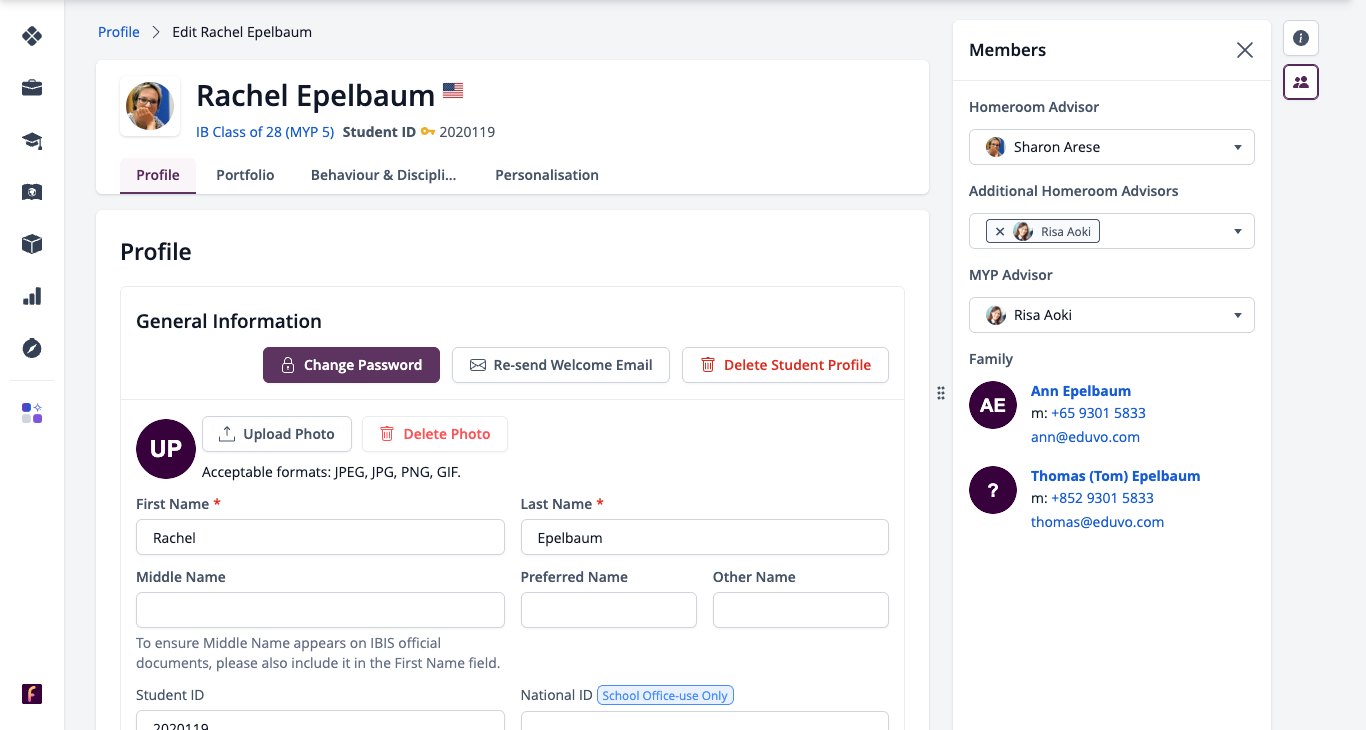Click the School Office-use Only badge
1366x730 pixels.
pos(665,695)
